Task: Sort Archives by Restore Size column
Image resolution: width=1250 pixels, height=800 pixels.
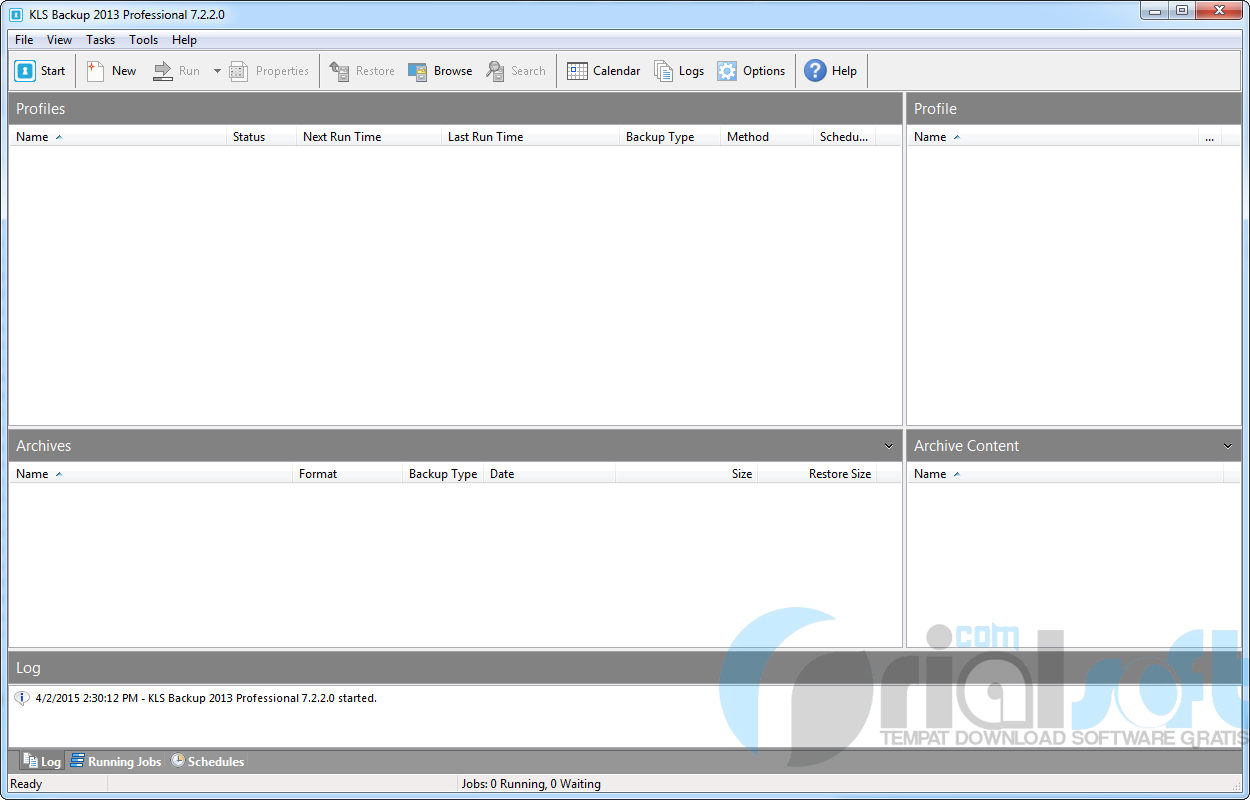Action: tap(817, 474)
